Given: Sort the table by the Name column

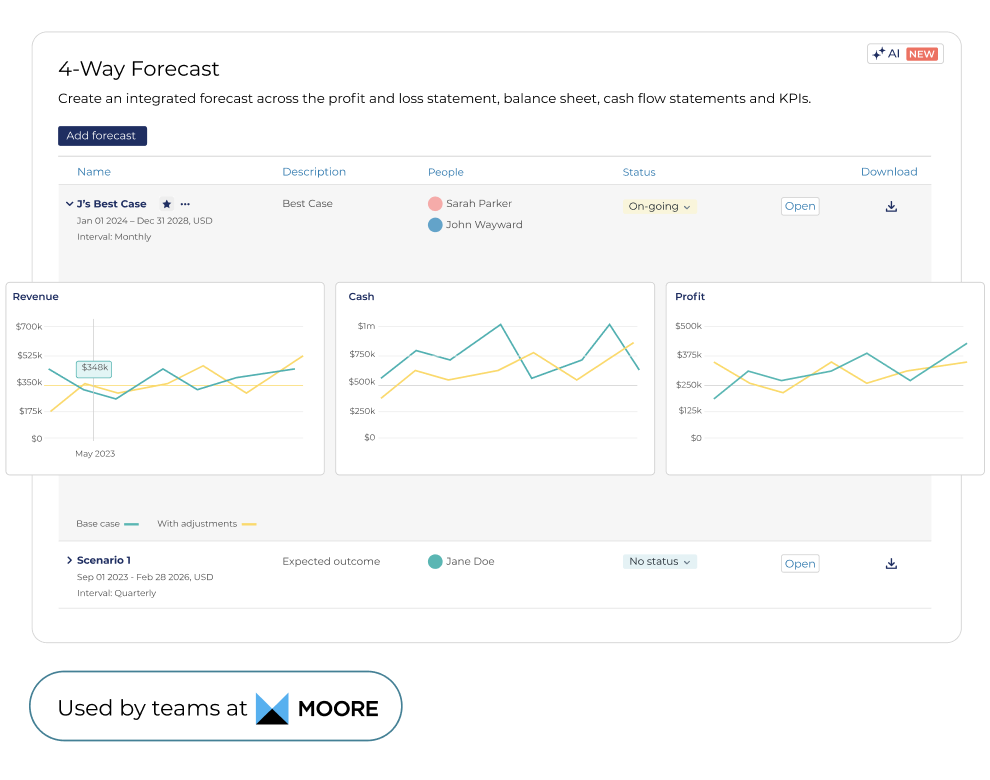Looking at the screenshot, I should [x=93, y=171].
